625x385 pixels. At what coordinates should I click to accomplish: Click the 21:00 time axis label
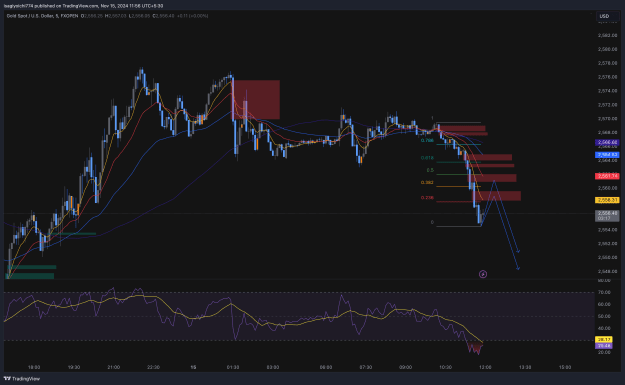pos(114,367)
